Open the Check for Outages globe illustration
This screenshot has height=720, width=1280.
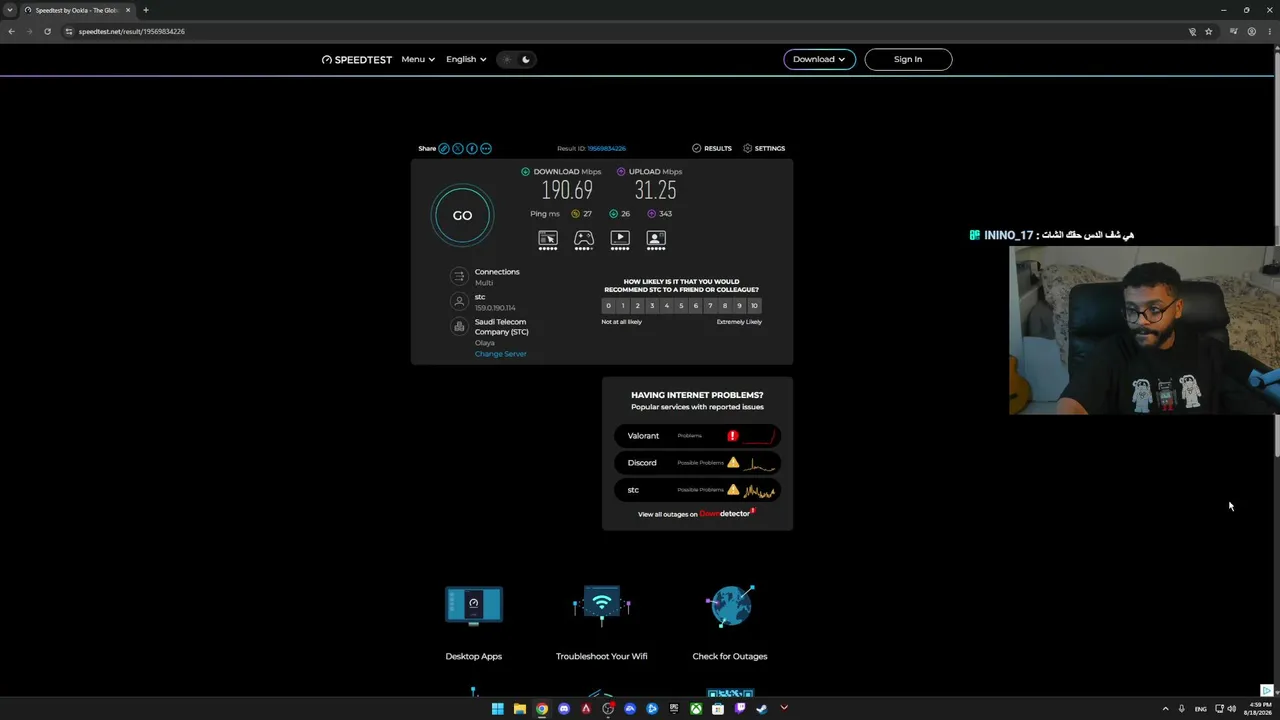pos(730,606)
